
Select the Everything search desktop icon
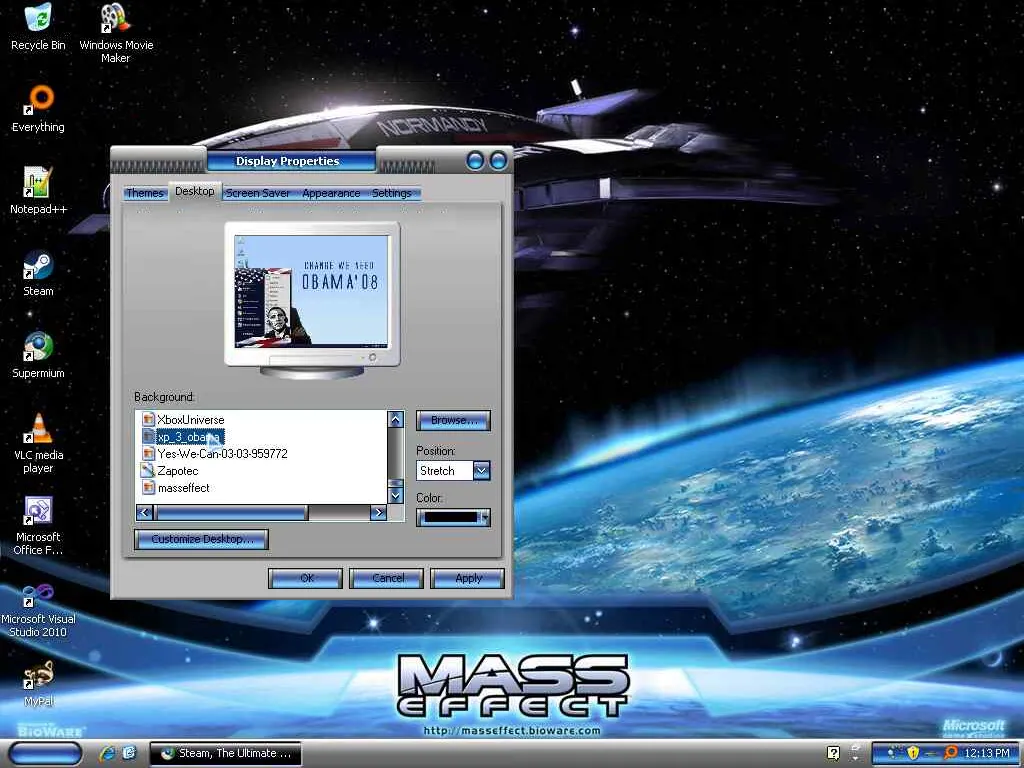[39, 108]
